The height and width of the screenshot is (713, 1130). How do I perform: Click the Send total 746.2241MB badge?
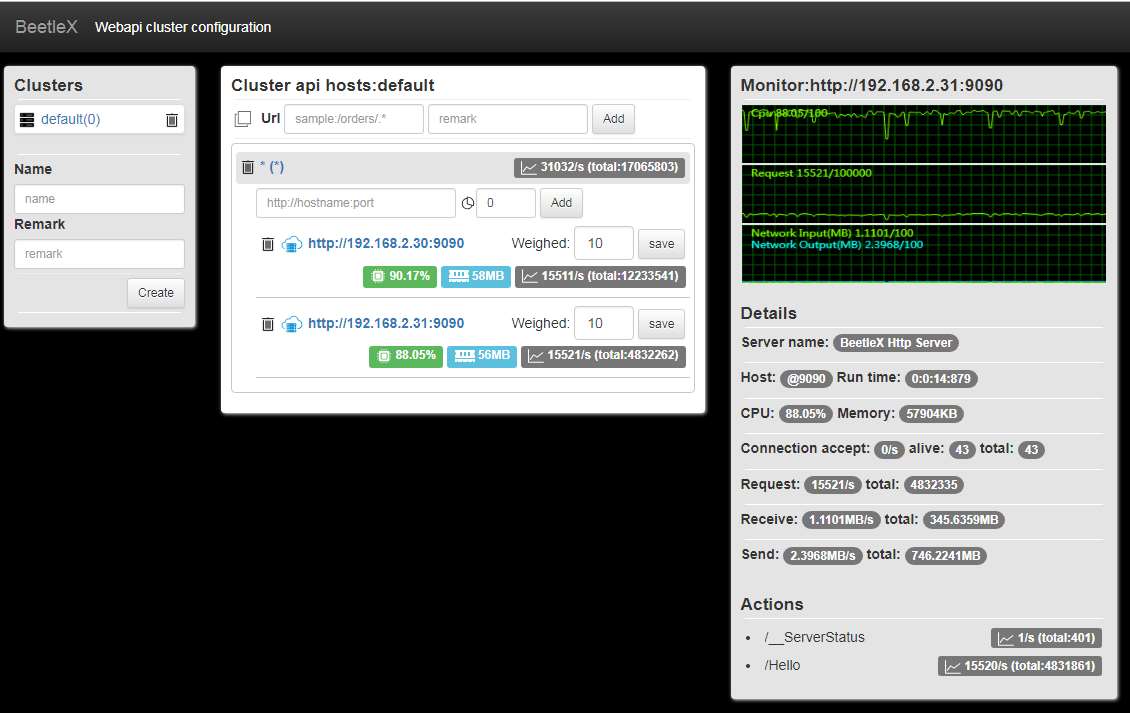pyautogui.click(x=946, y=556)
